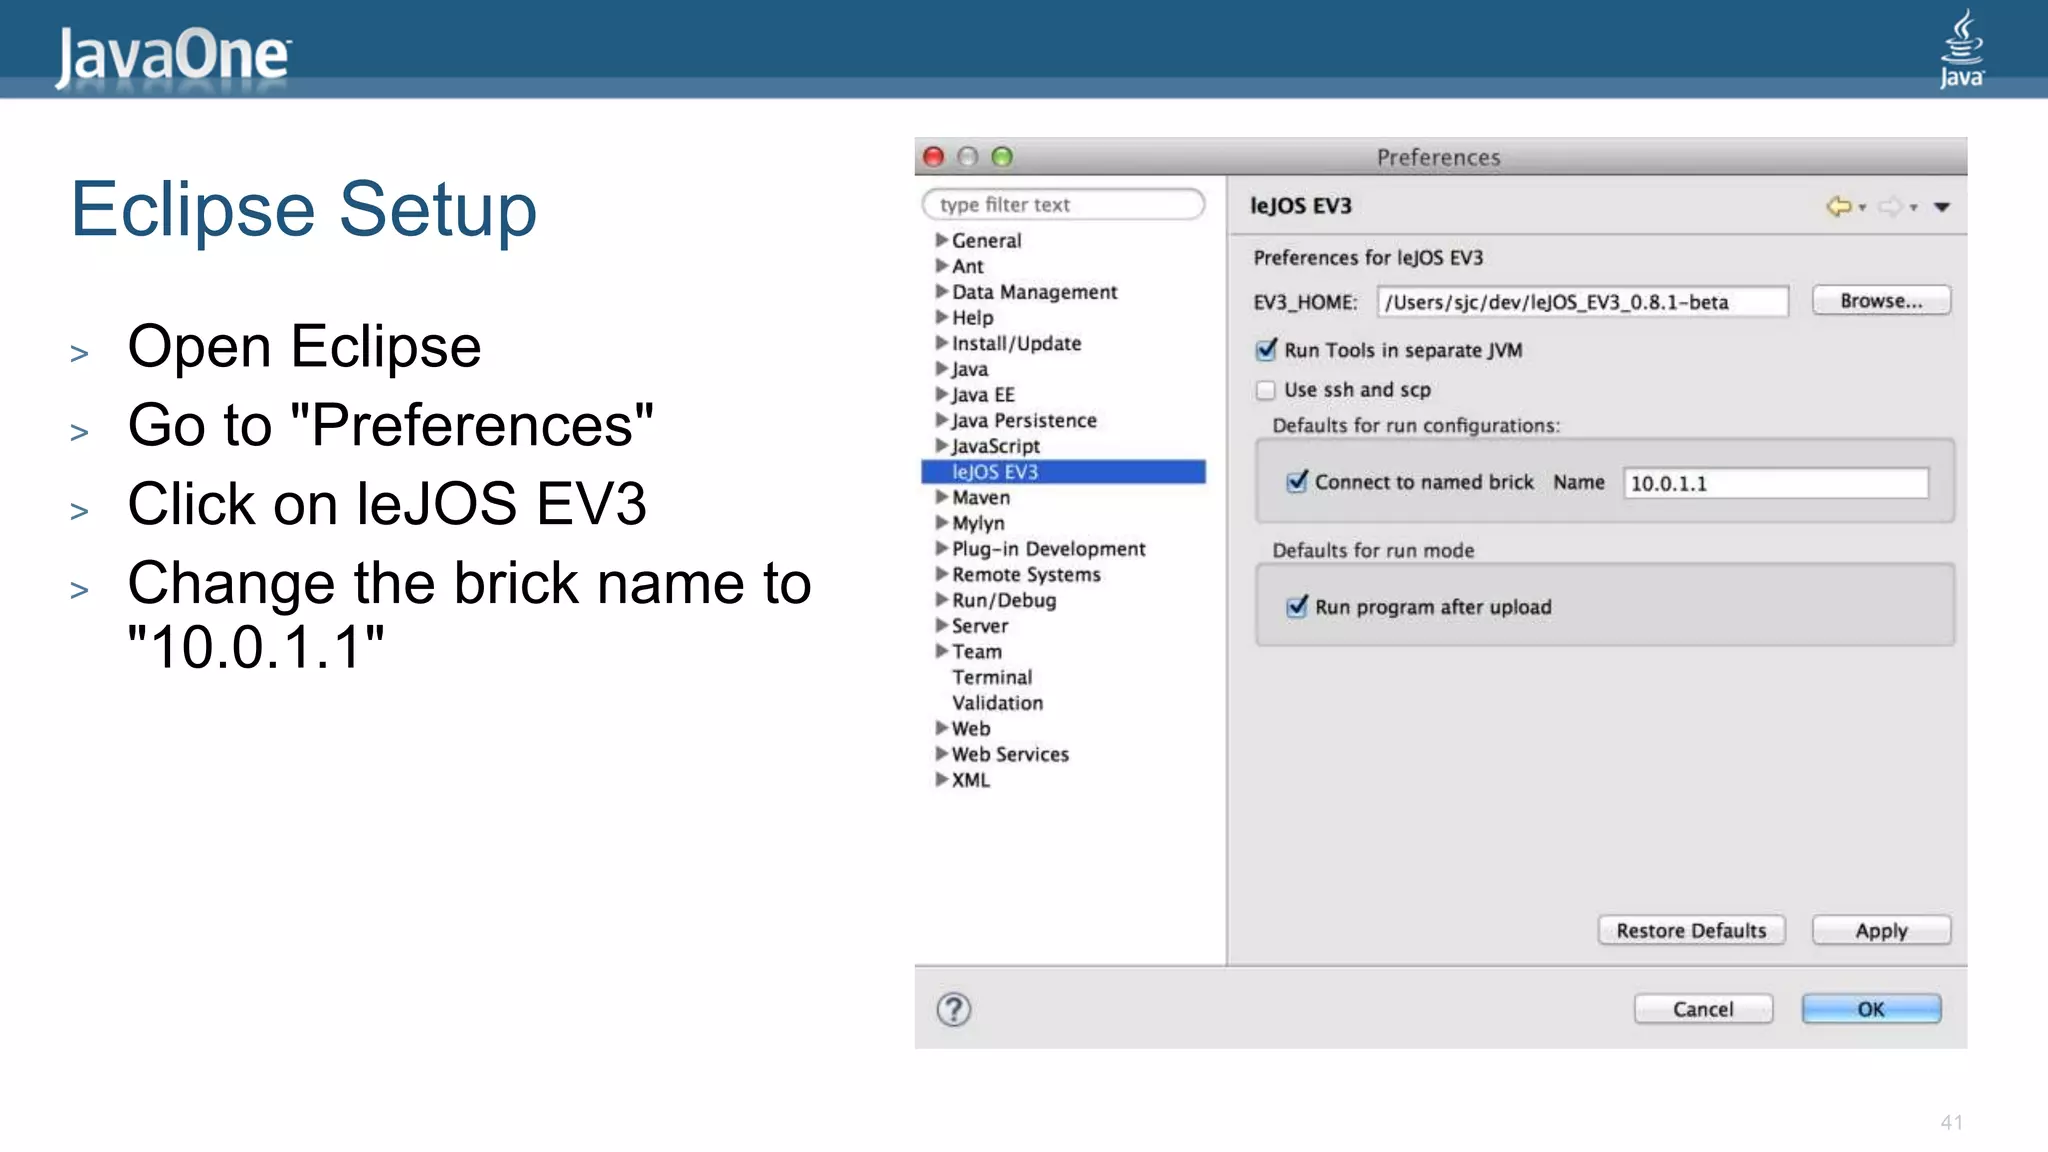Click the Restore Defaults button
This screenshot has height=1152, width=2048.
(x=1691, y=930)
